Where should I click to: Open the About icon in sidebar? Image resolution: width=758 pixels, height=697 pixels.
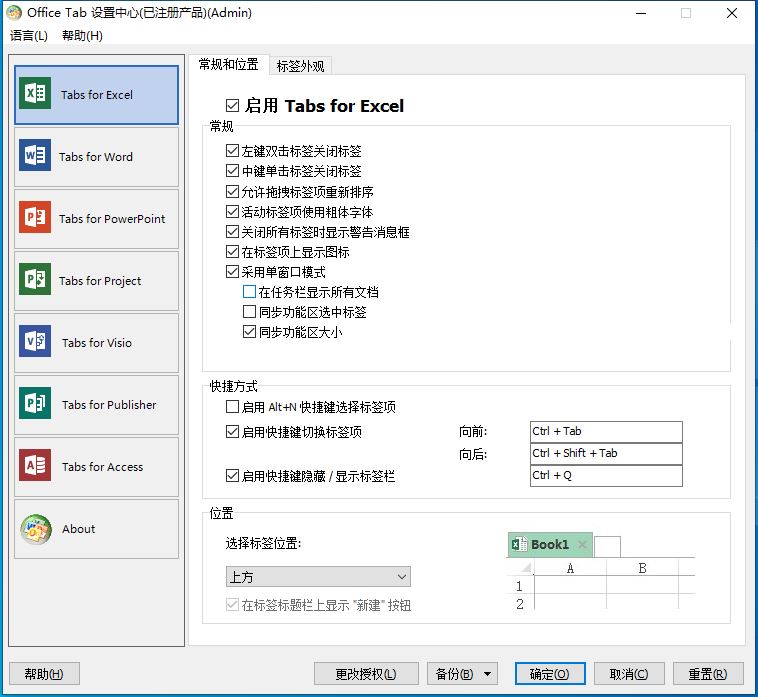tap(36, 529)
